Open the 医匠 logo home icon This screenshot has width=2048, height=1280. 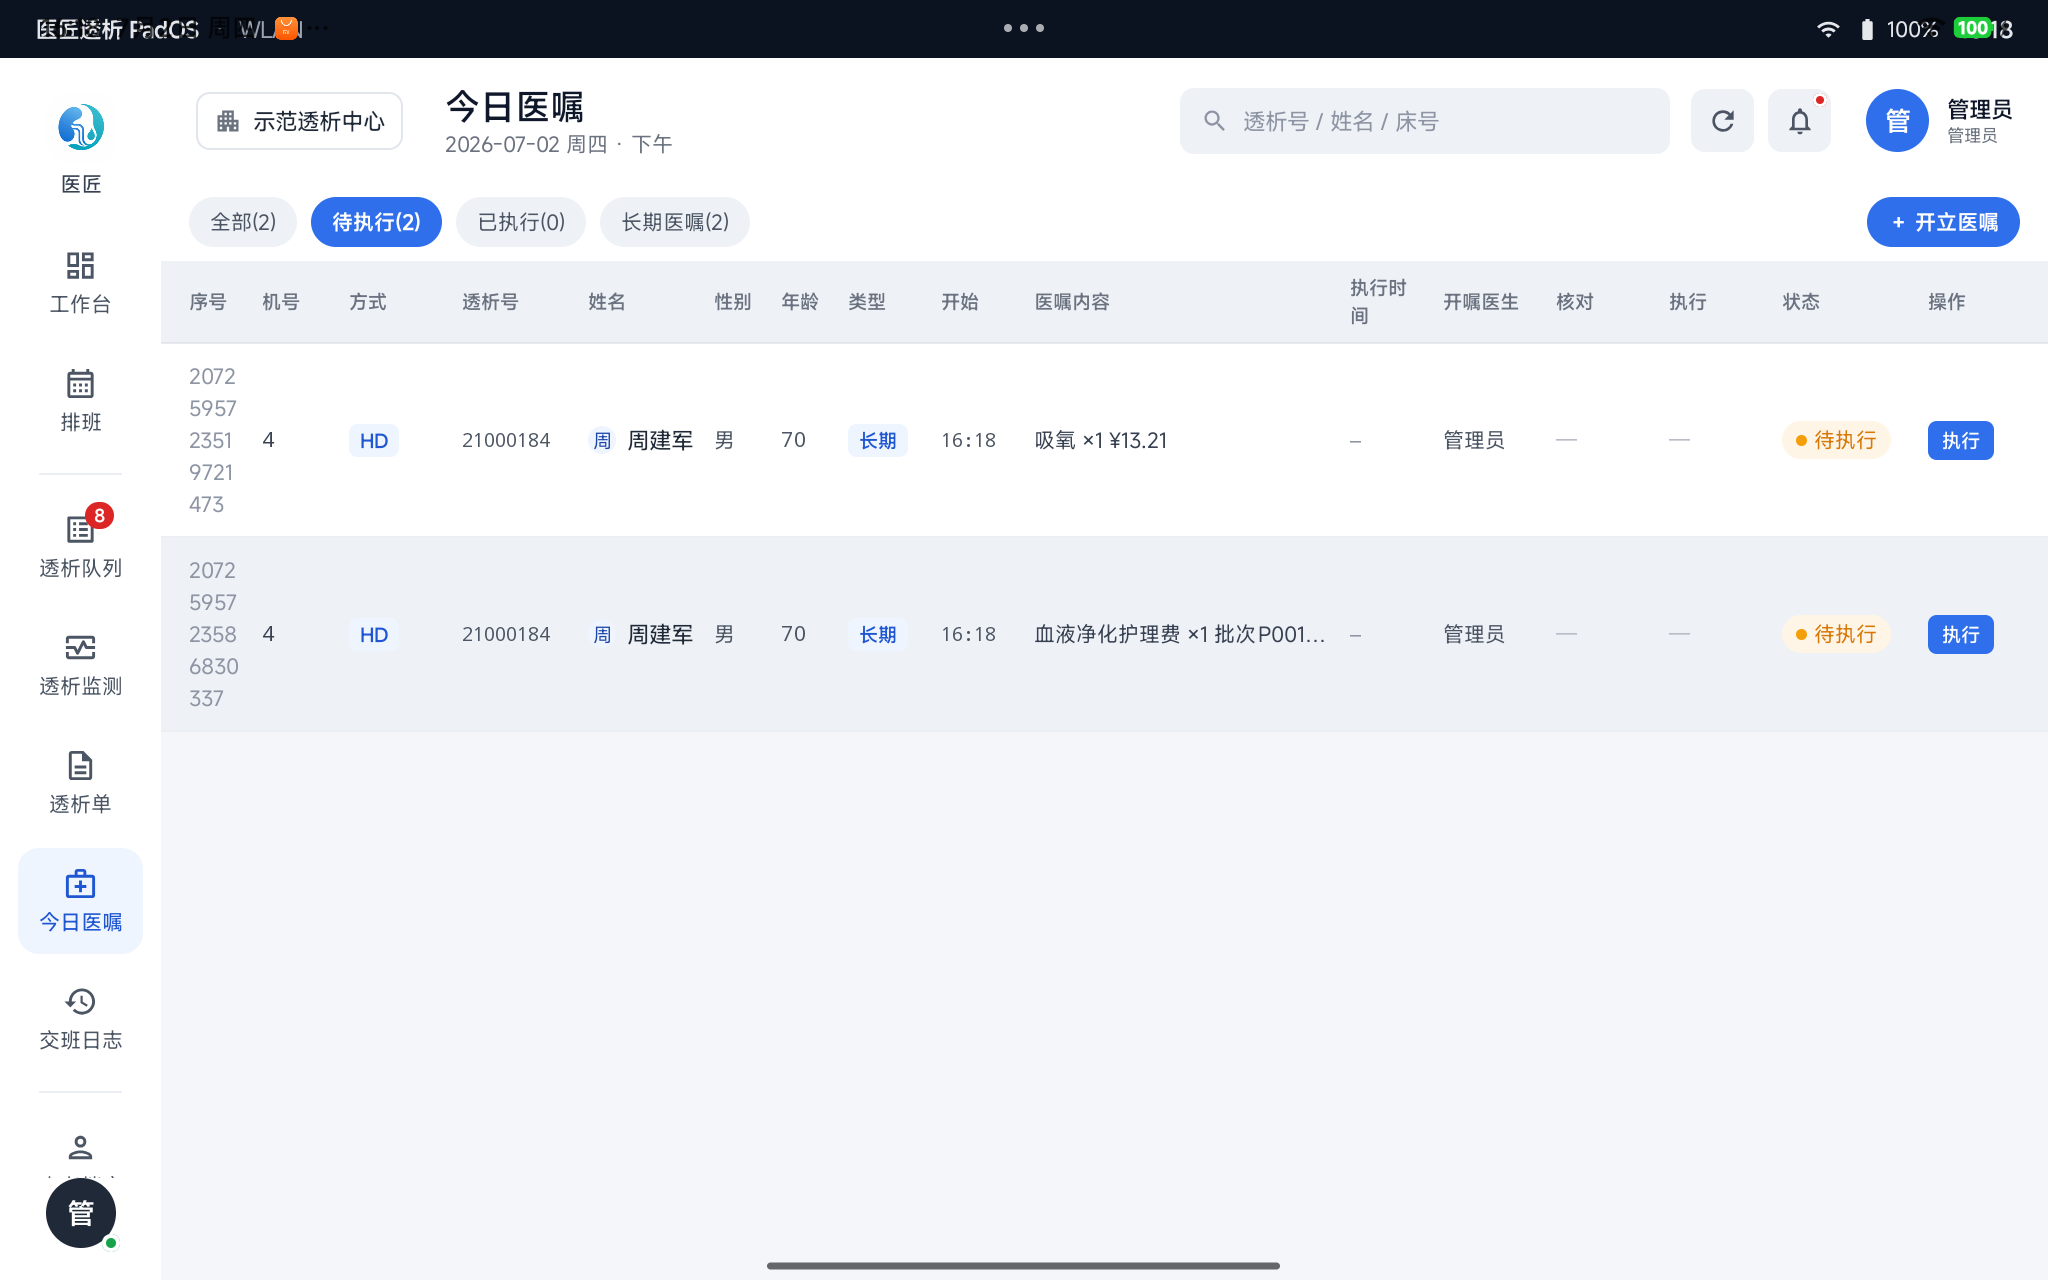pos(80,127)
